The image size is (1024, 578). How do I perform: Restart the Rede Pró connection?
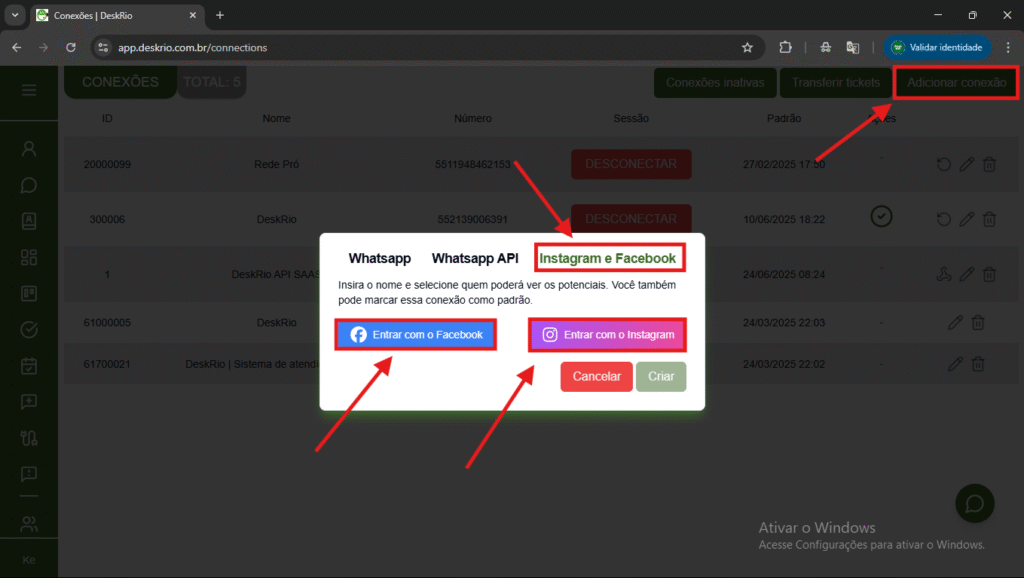[x=944, y=164]
